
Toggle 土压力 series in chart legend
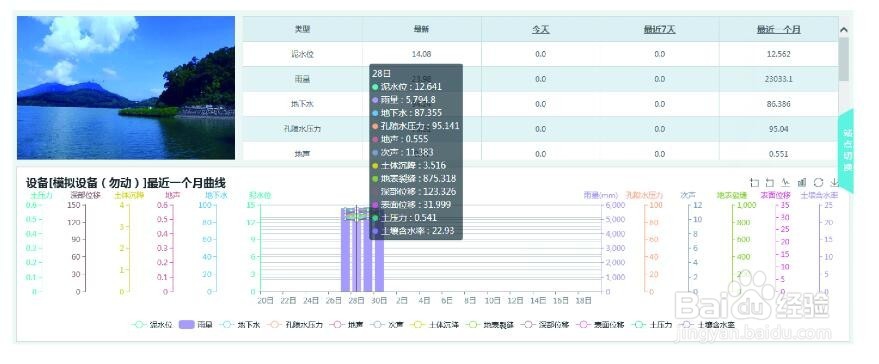click(x=651, y=325)
